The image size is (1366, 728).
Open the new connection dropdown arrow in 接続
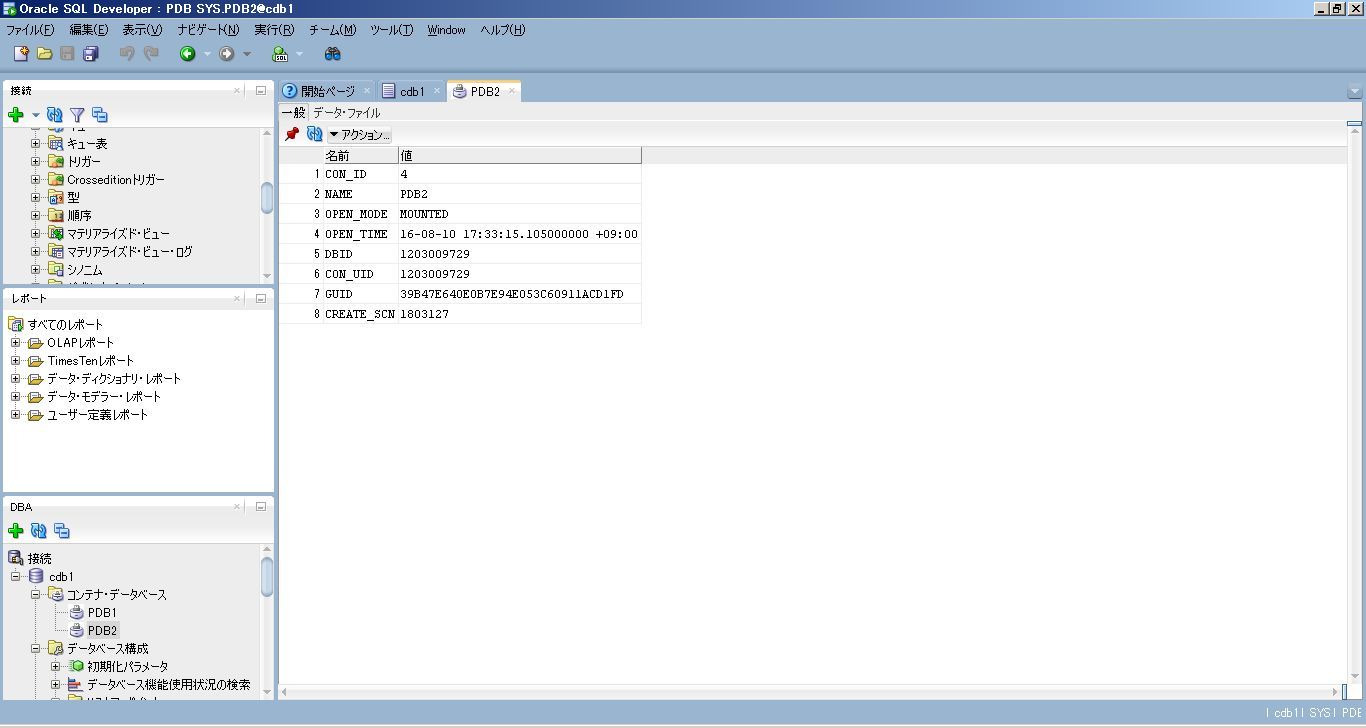coord(35,115)
